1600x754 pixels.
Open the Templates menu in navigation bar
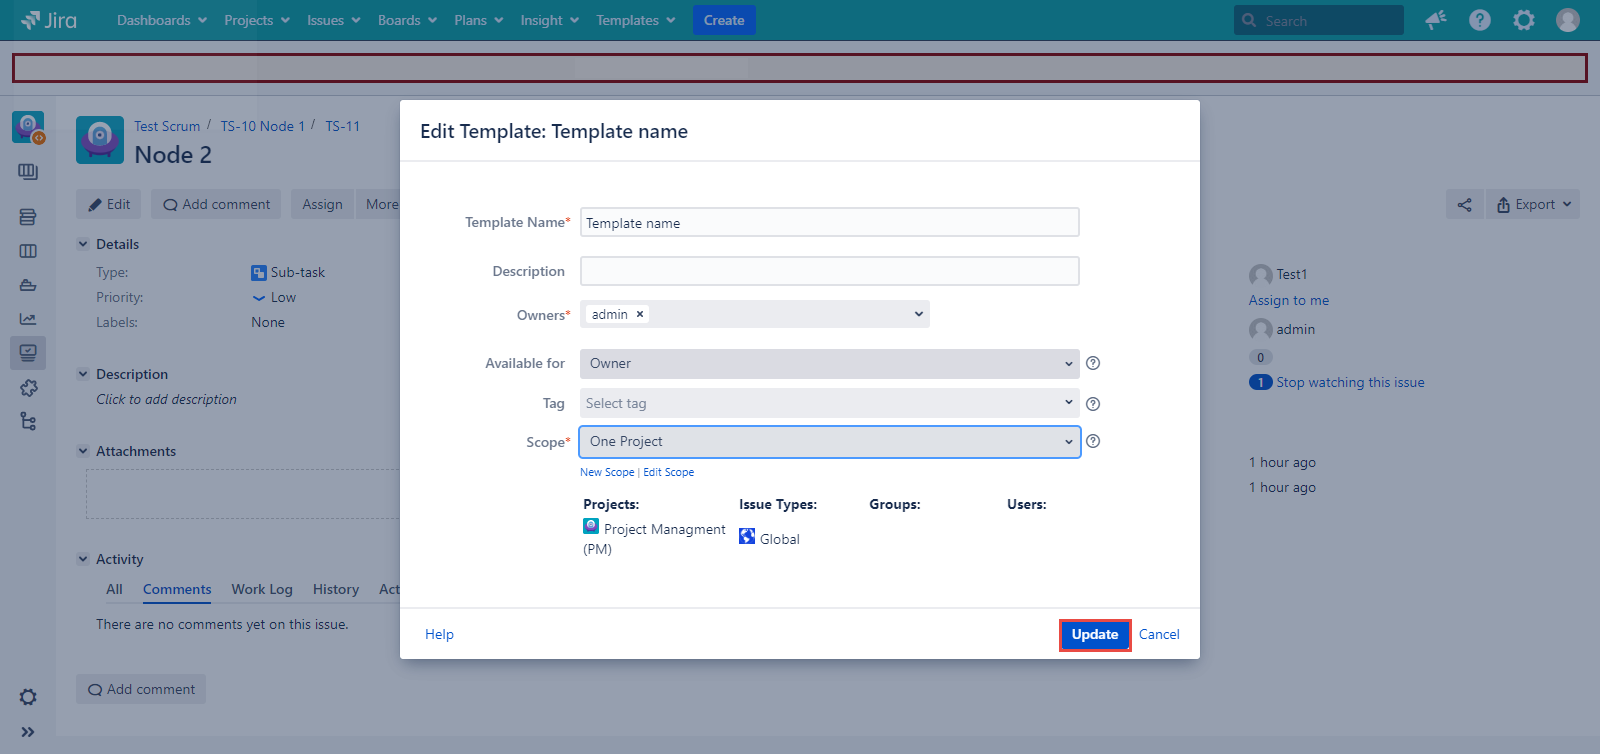tap(635, 20)
